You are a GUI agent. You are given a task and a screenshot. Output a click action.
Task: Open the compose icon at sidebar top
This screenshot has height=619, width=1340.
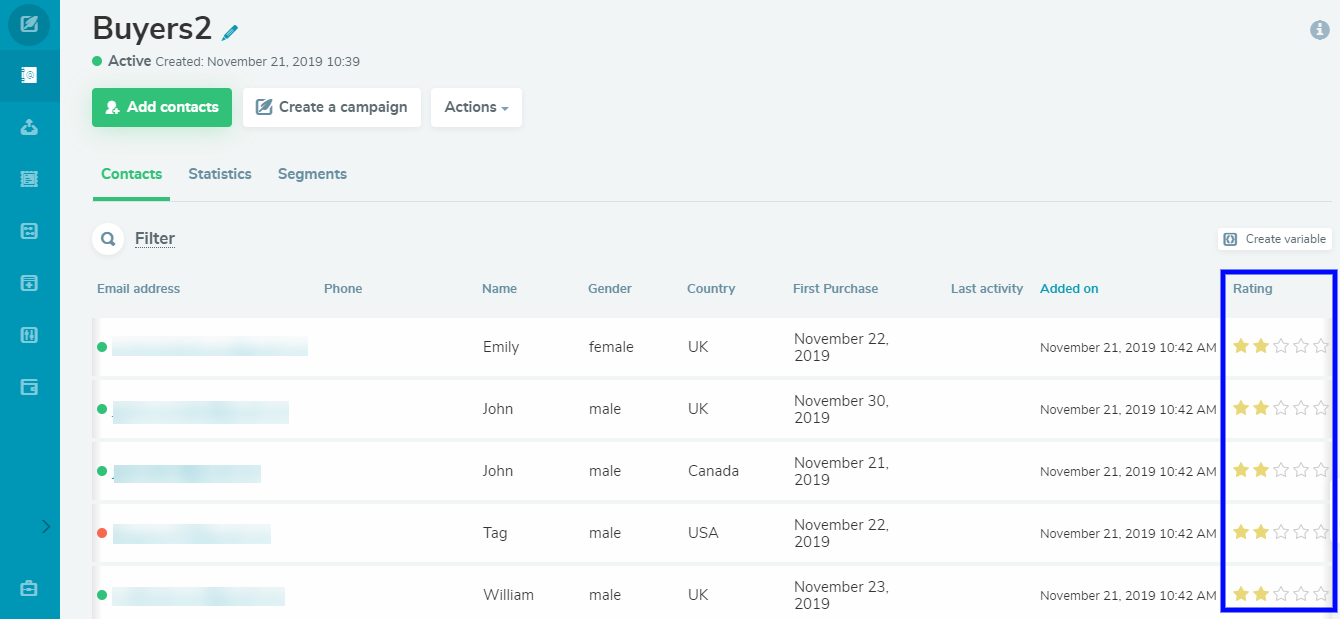pyautogui.click(x=29, y=25)
